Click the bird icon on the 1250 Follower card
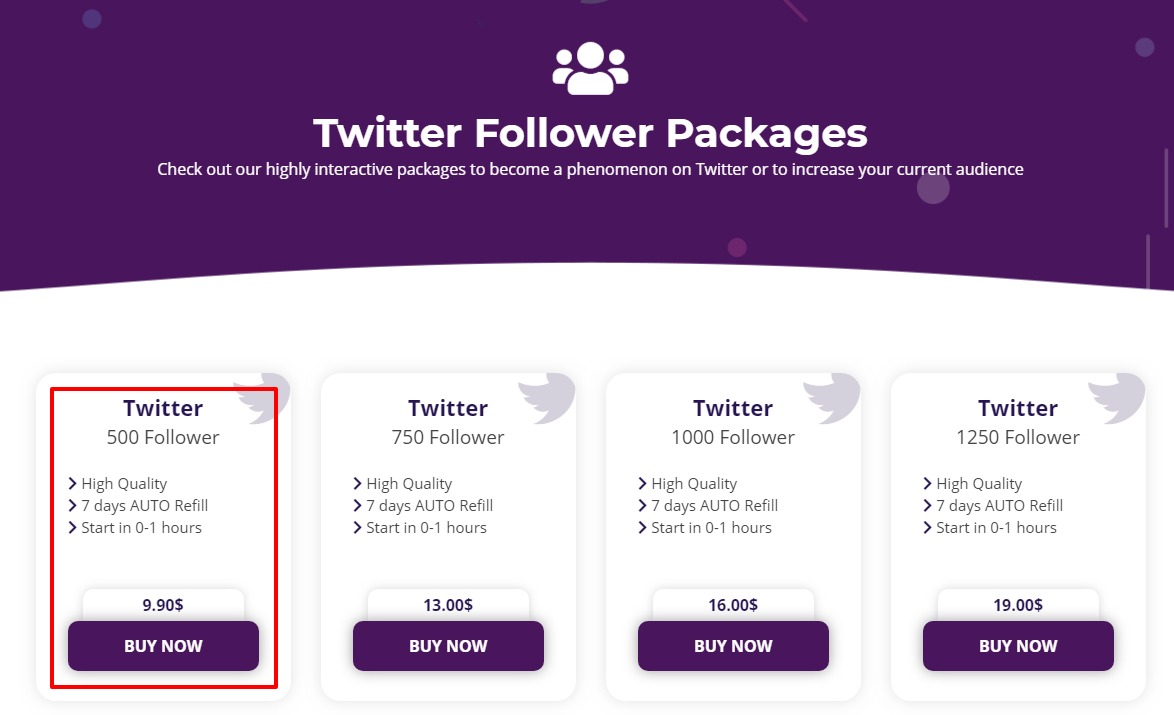Screen dimensions: 1174x715 tap(1116, 398)
